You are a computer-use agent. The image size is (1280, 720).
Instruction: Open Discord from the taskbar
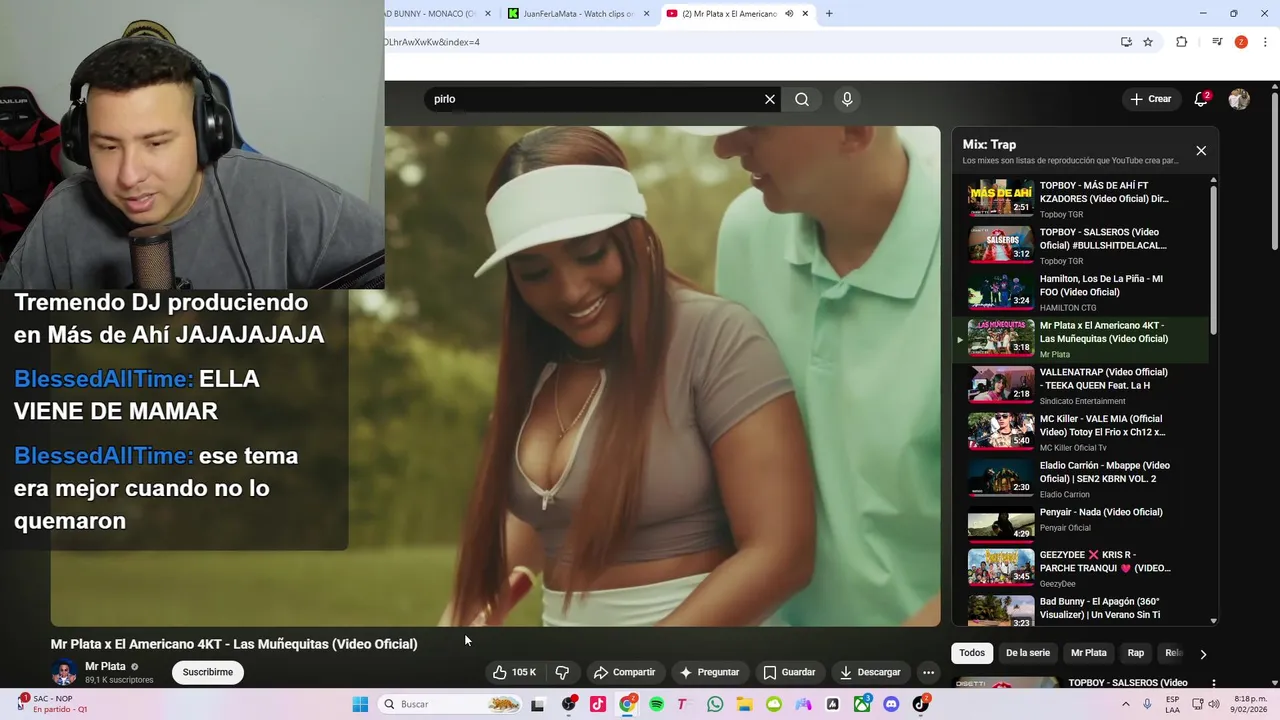tap(891, 704)
